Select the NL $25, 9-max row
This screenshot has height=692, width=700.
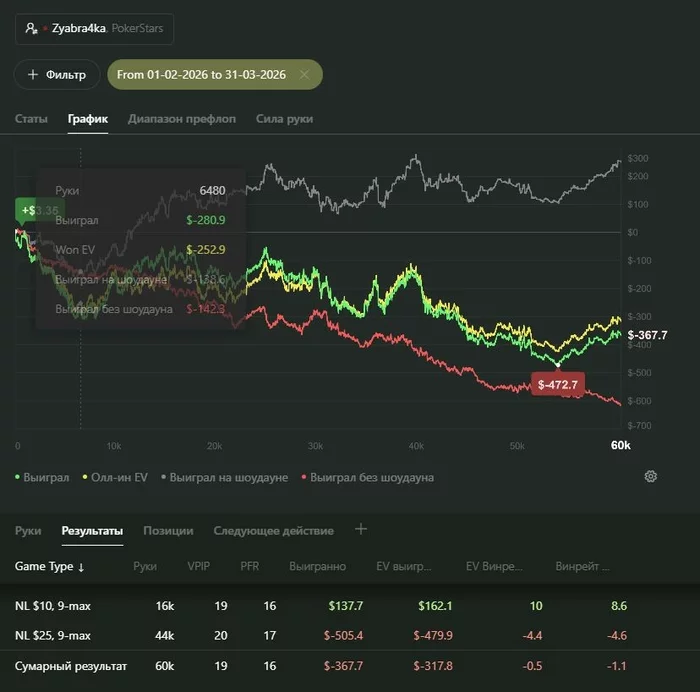coord(350,635)
